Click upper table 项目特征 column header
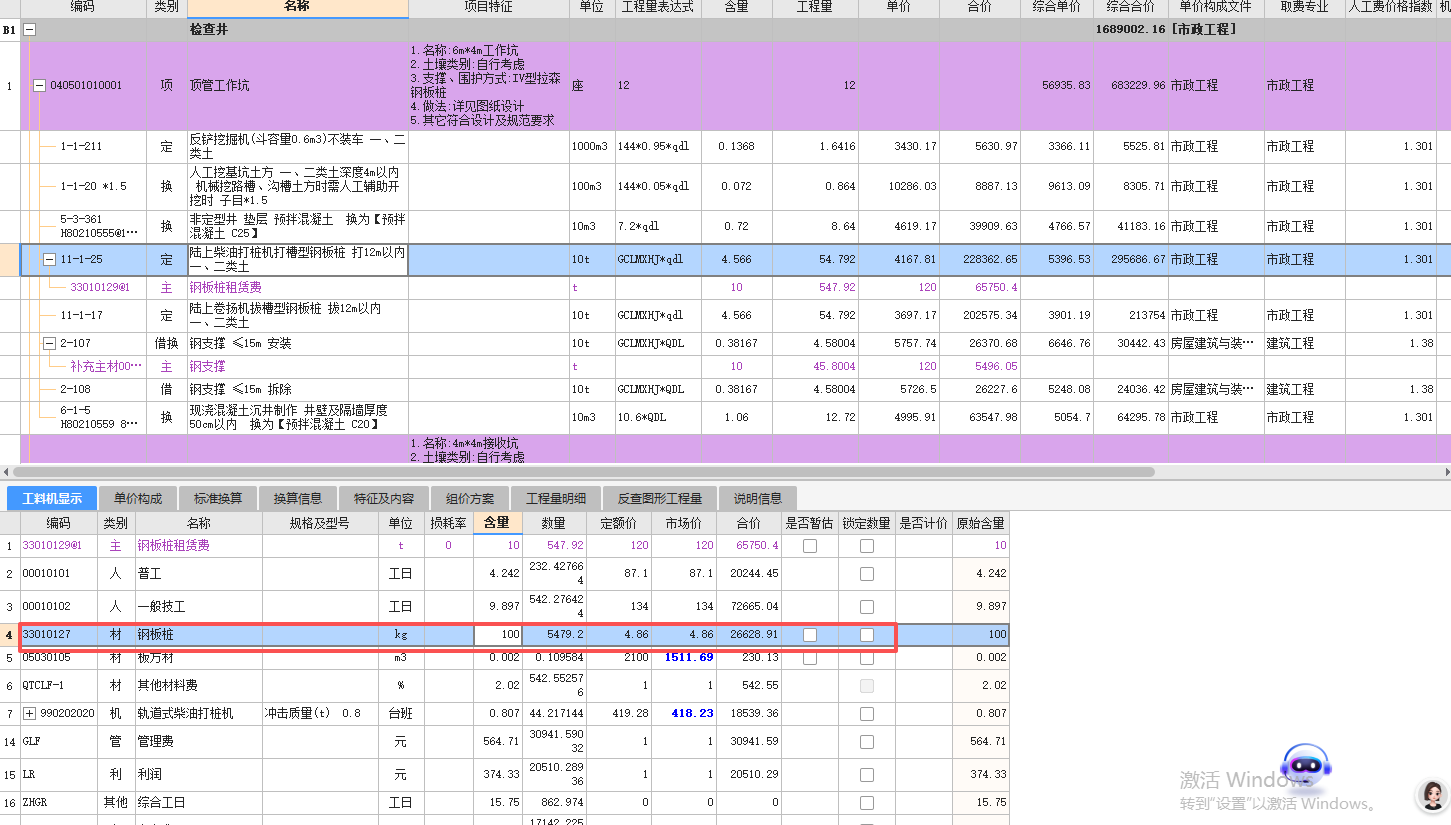This screenshot has height=825, width=1451. click(488, 8)
